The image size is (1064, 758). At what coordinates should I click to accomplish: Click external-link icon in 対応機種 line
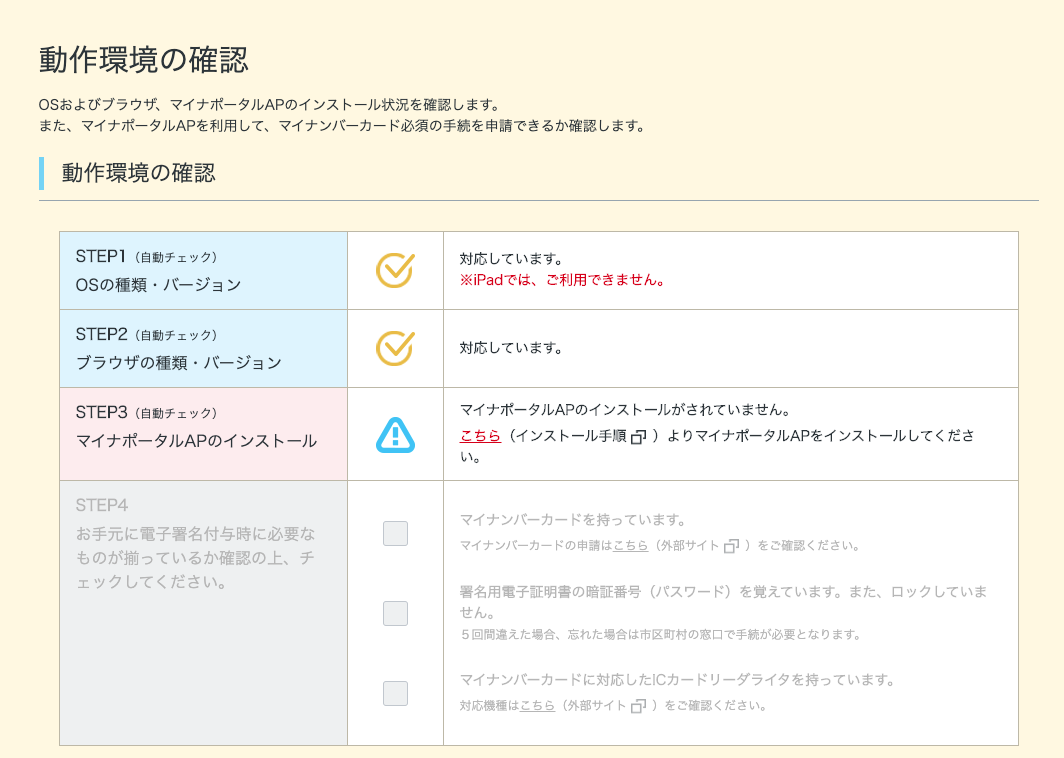pyautogui.click(x=638, y=706)
